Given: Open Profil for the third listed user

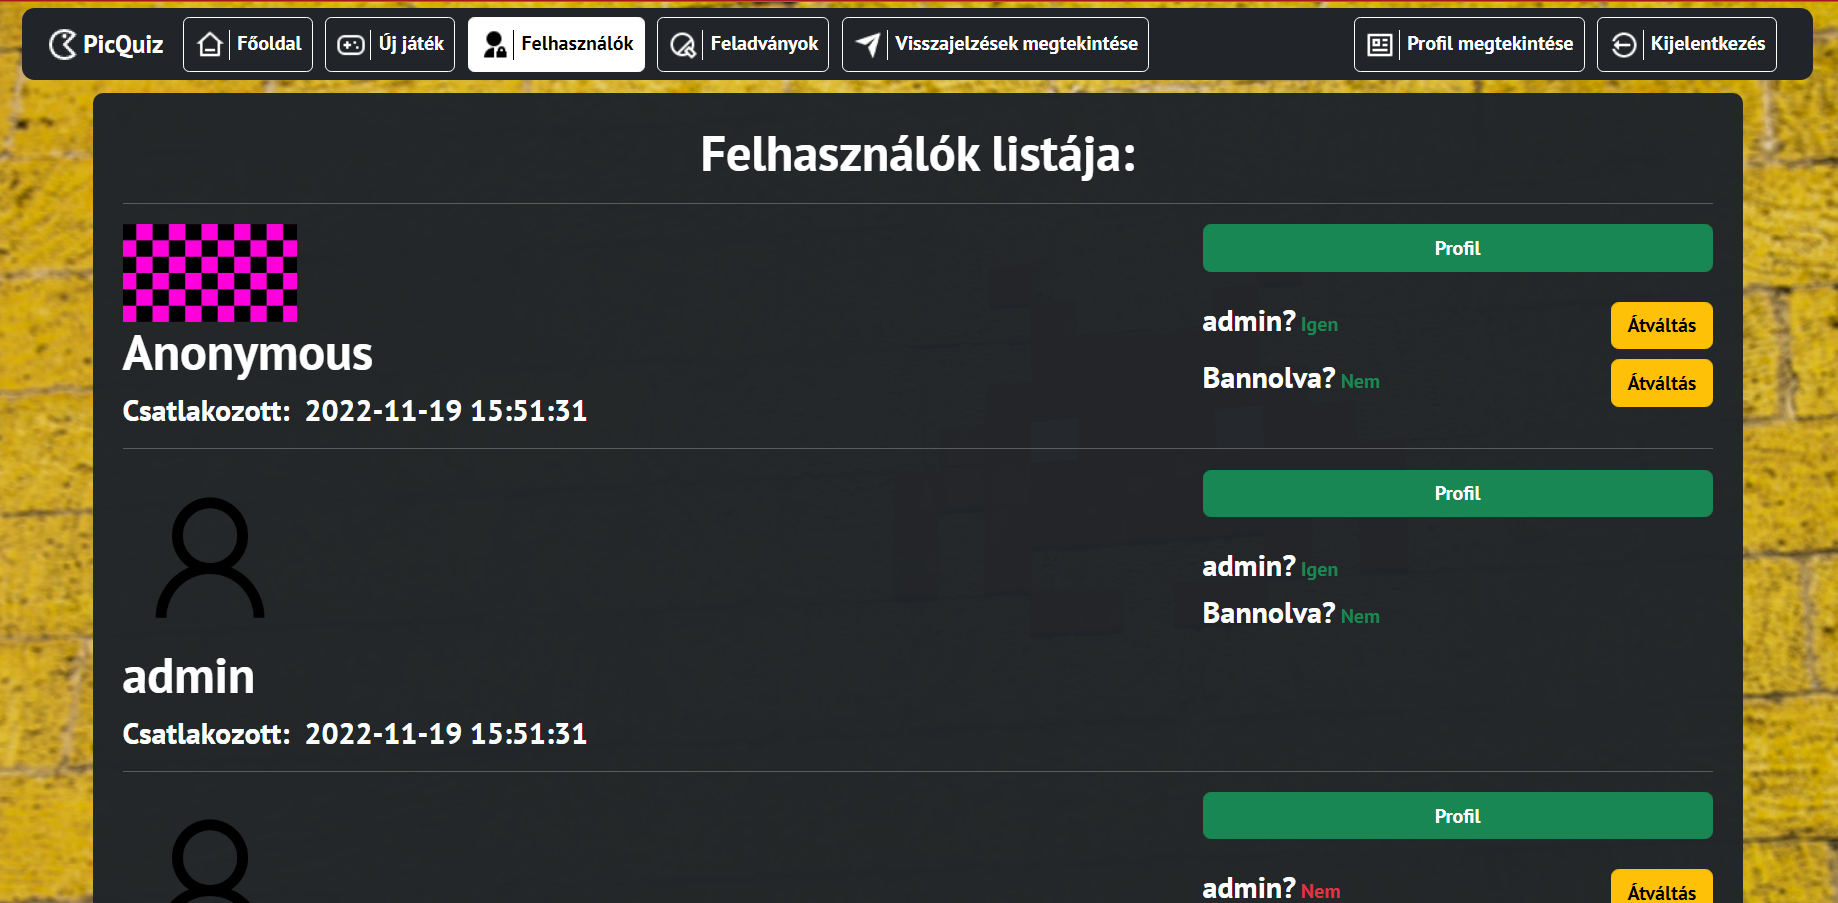Looking at the screenshot, I should point(1457,816).
